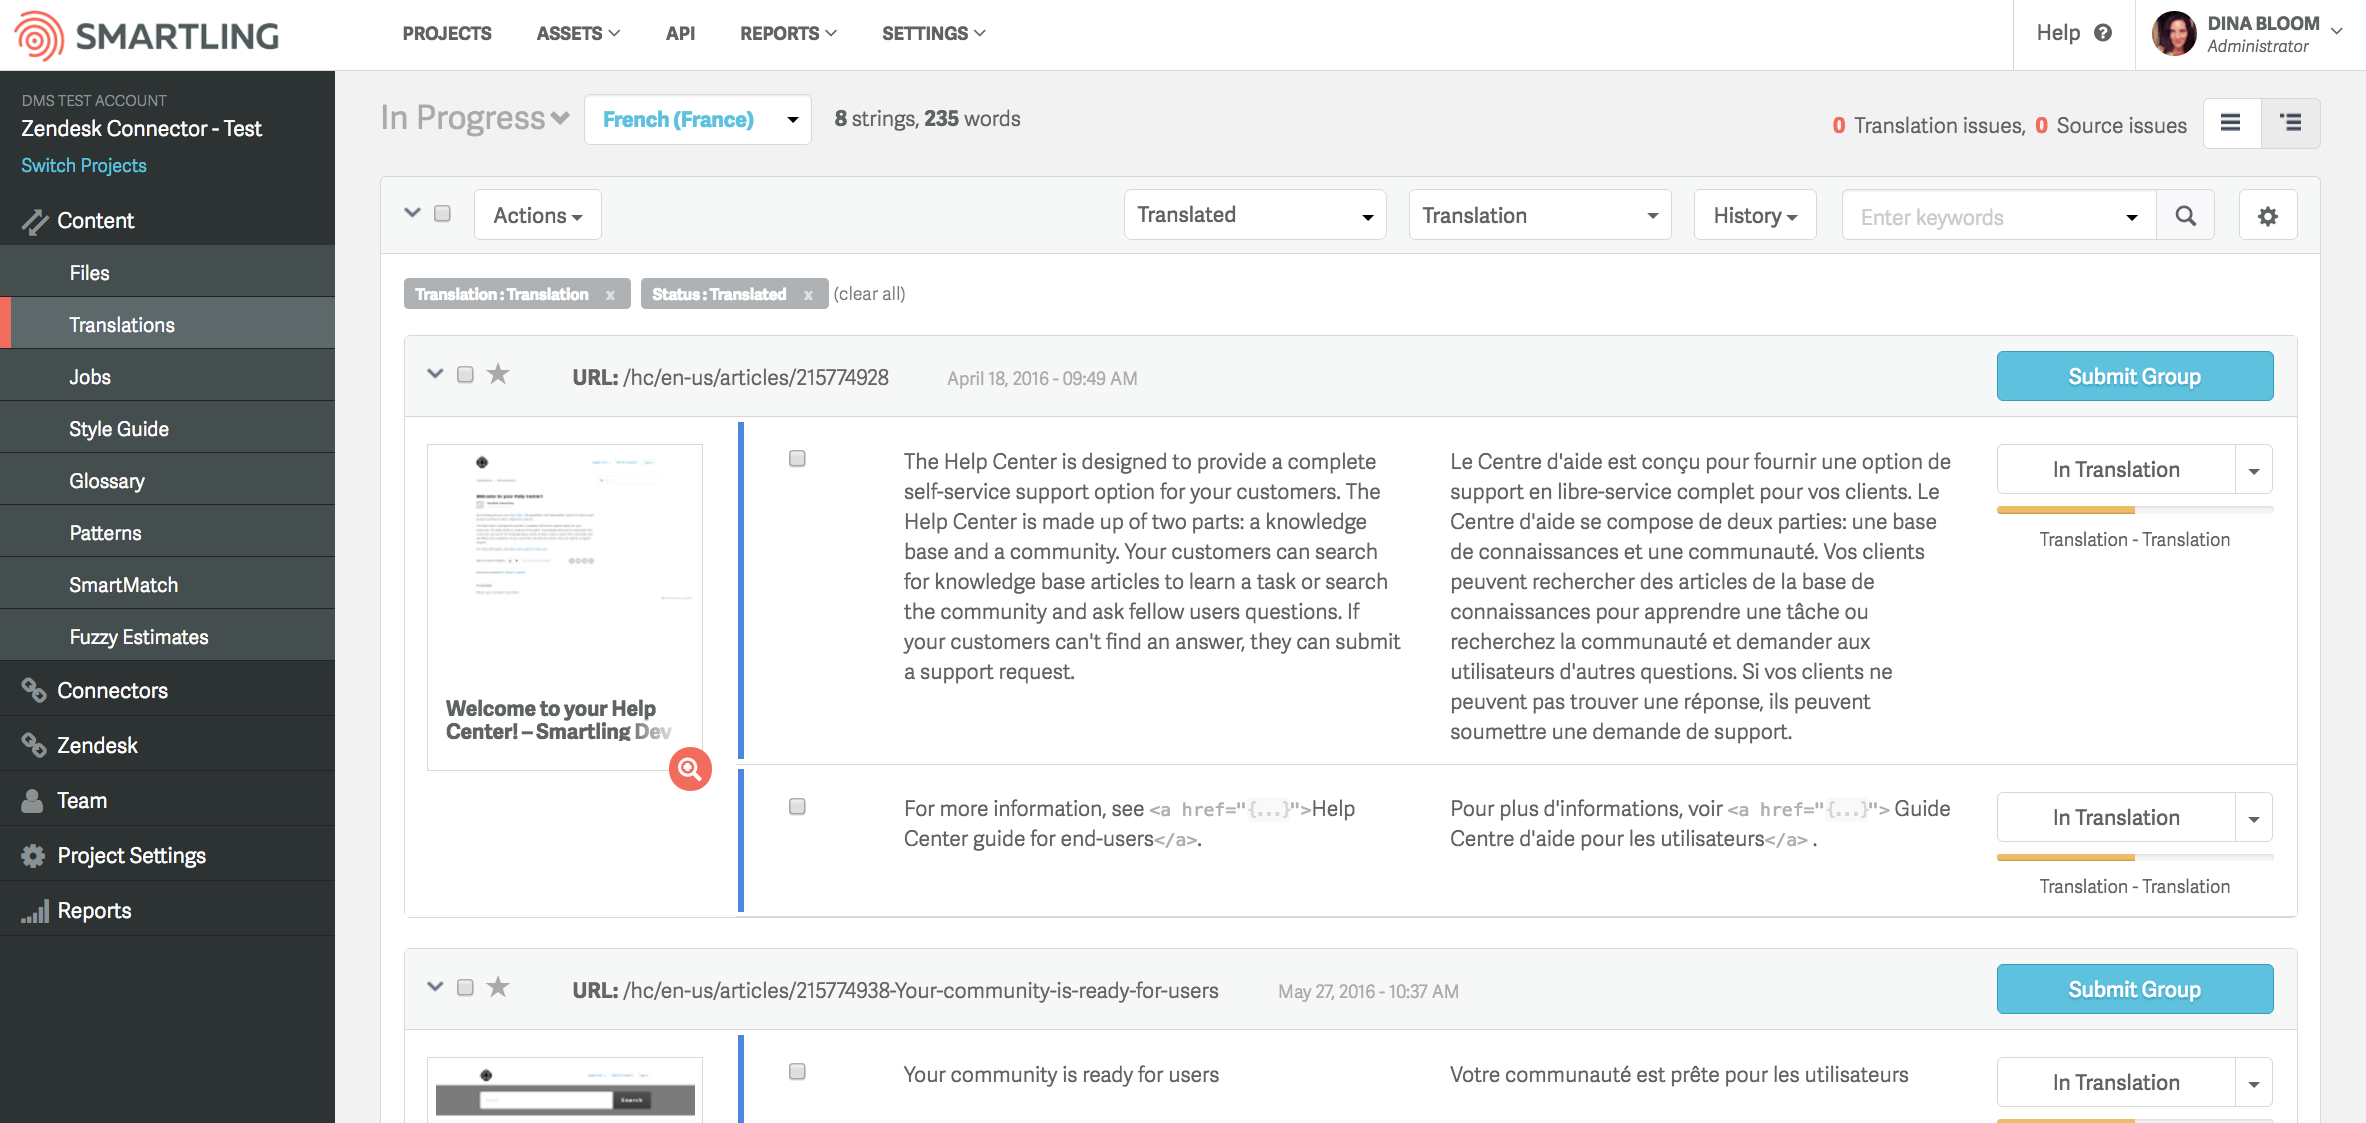The height and width of the screenshot is (1123, 2366).
Task: Click the Switch Projects link
Action: 84,166
